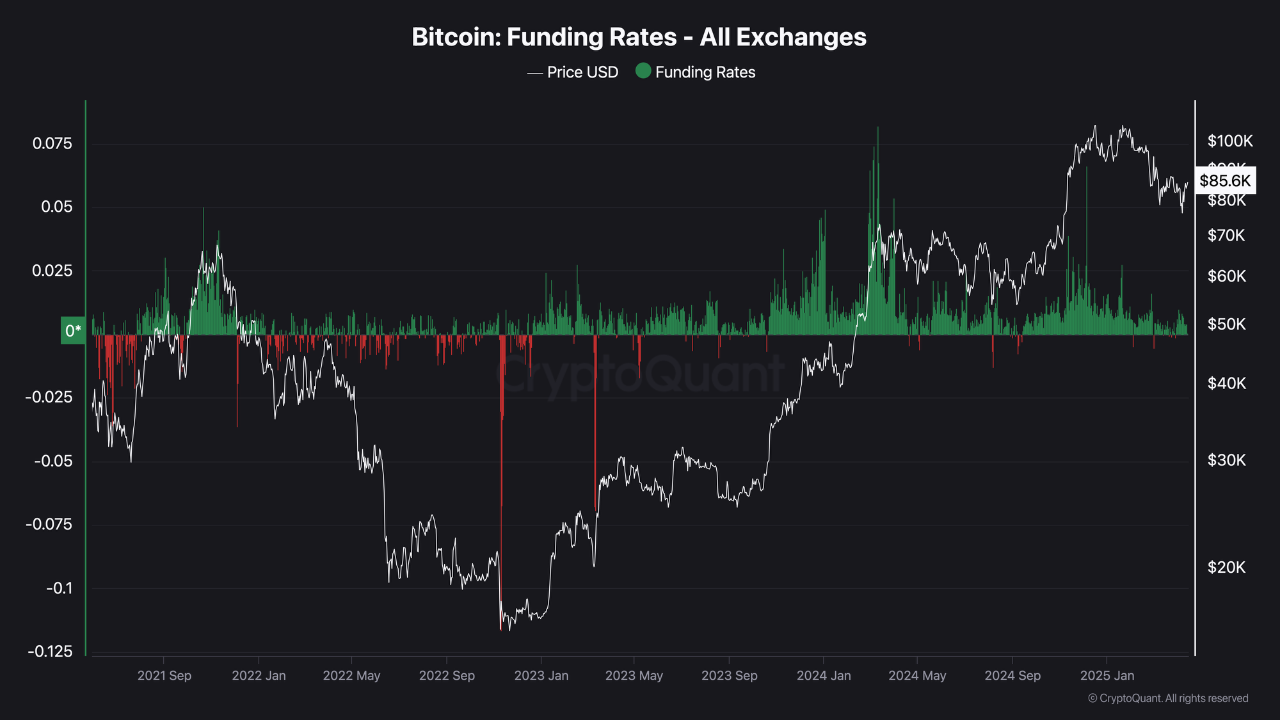Click the $20K price axis label

tap(1226, 567)
